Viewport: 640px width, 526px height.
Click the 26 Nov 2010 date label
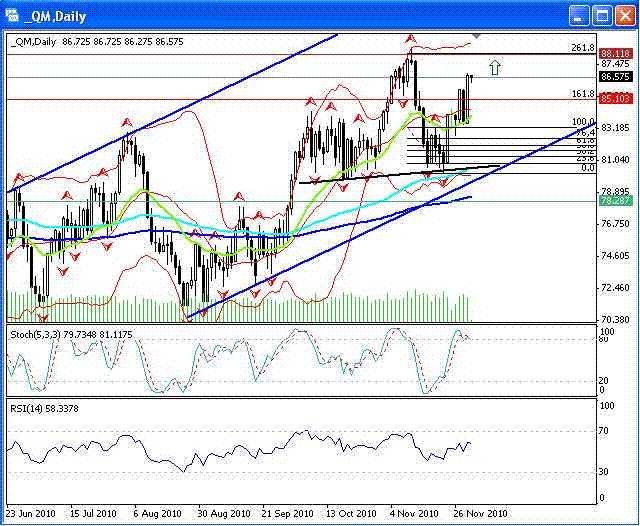480,513
